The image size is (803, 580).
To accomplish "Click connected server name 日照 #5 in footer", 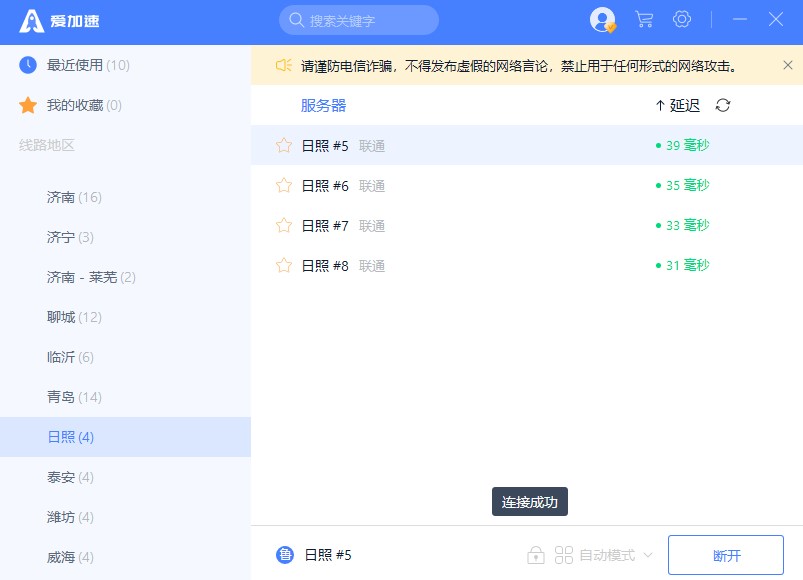I will point(328,555).
